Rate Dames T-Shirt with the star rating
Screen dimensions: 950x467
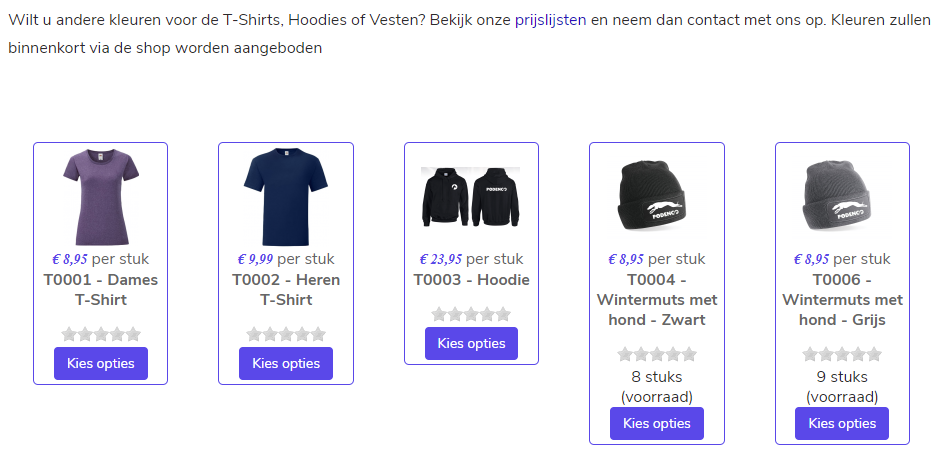point(100,334)
